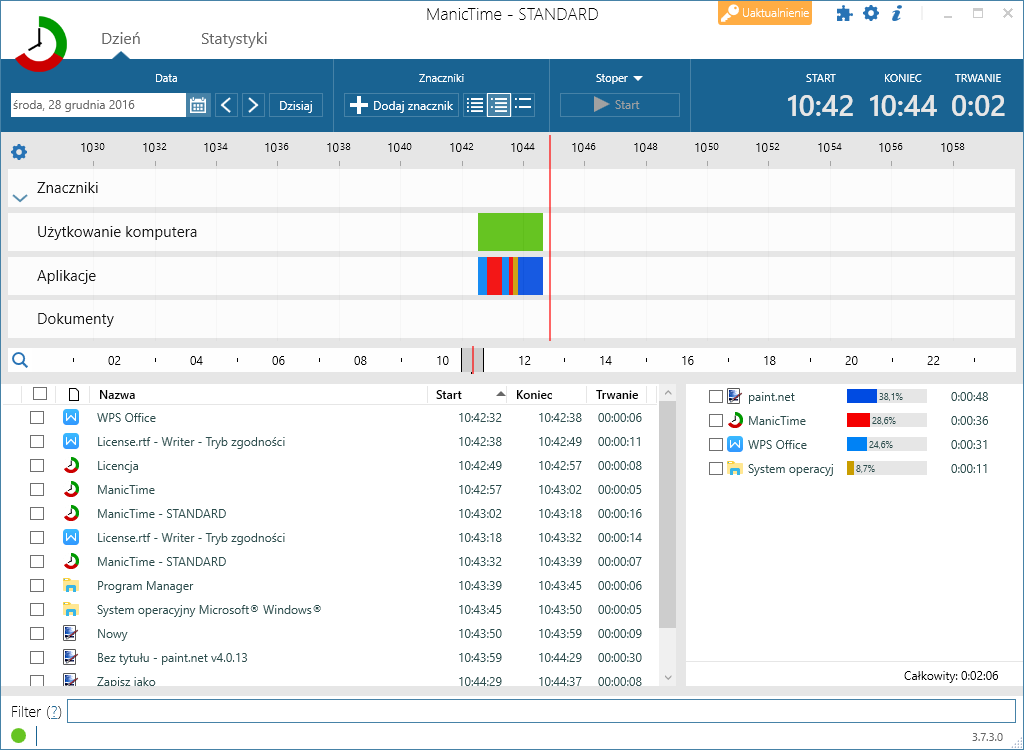Go to next day arrow
The width and height of the screenshot is (1024, 750).
(x=253, y=105)
